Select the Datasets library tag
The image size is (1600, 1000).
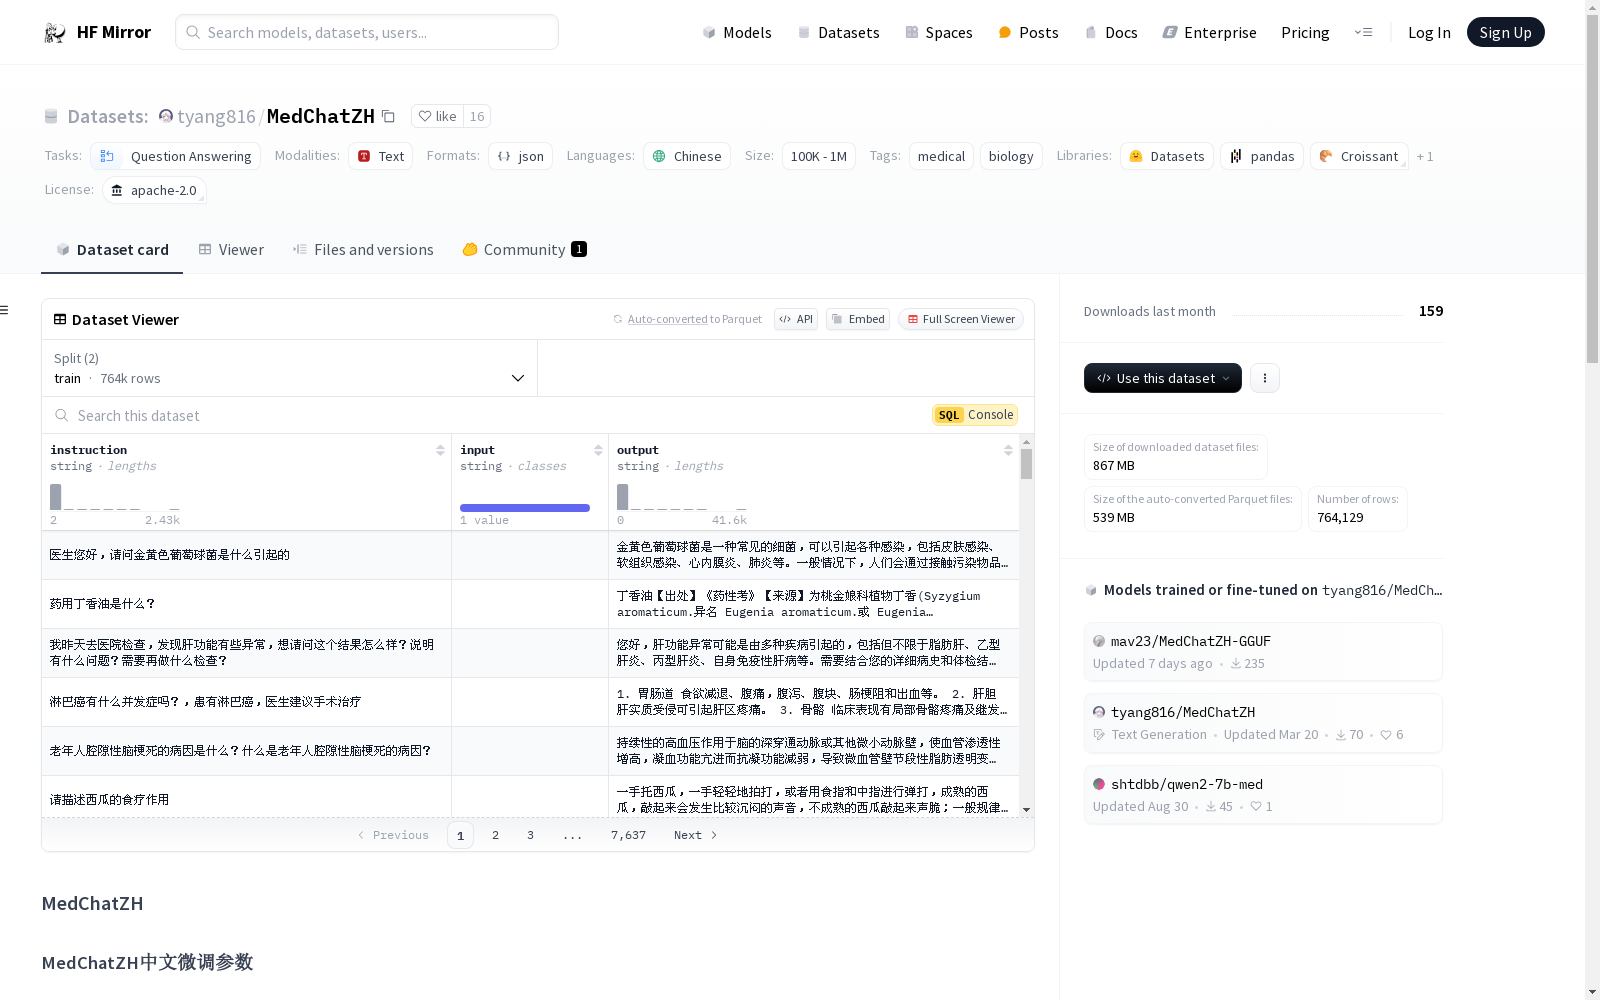point(1167,156)
